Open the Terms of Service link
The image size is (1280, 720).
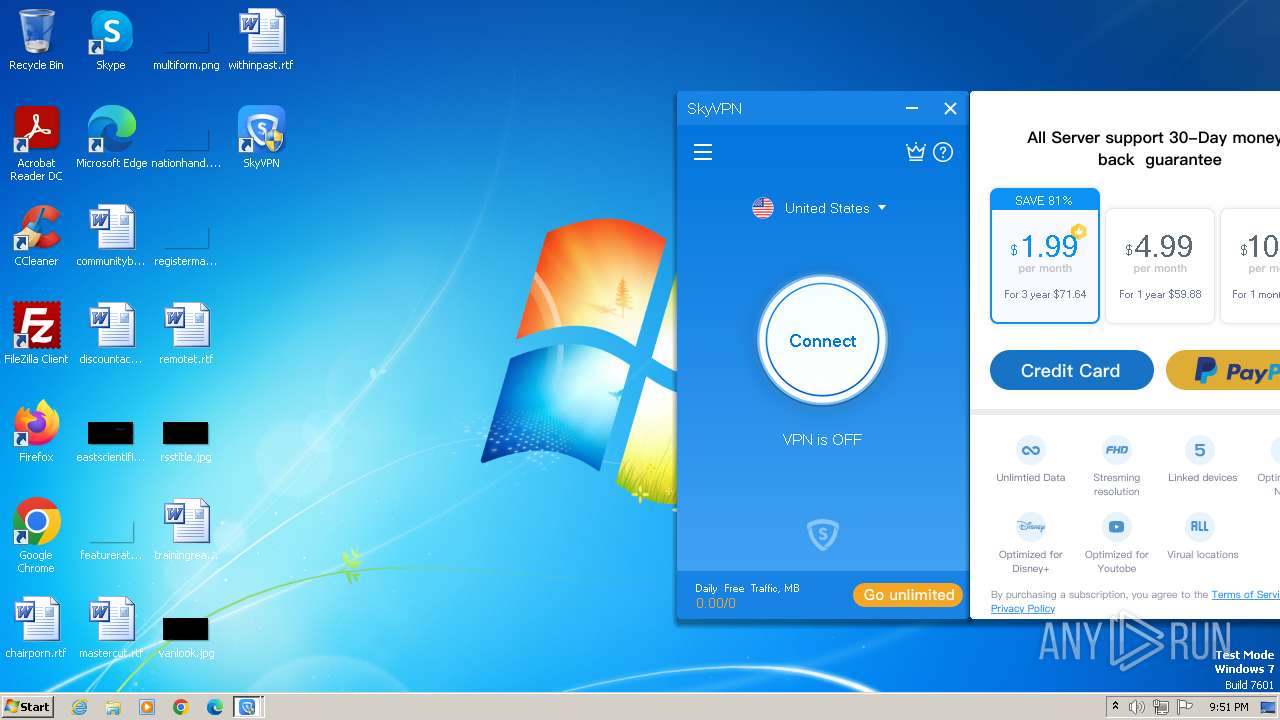(1245, 595)
